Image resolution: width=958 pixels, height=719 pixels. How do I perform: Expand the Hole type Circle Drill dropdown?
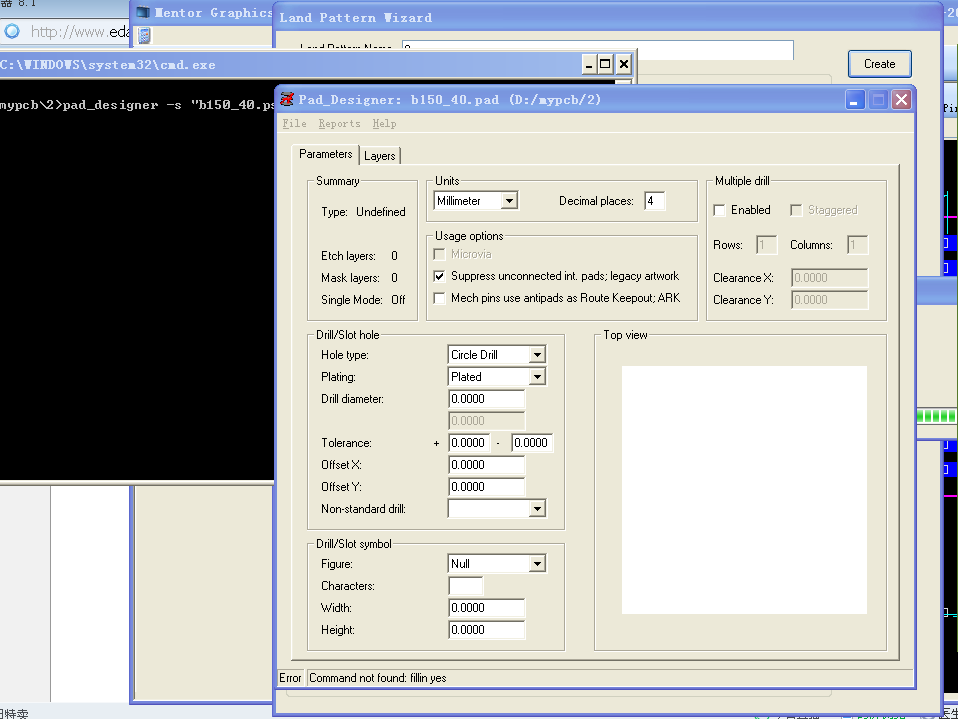537,355
